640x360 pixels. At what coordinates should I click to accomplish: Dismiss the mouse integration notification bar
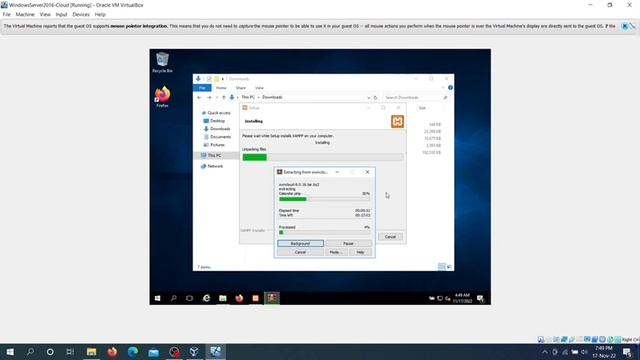pos(624,26)
